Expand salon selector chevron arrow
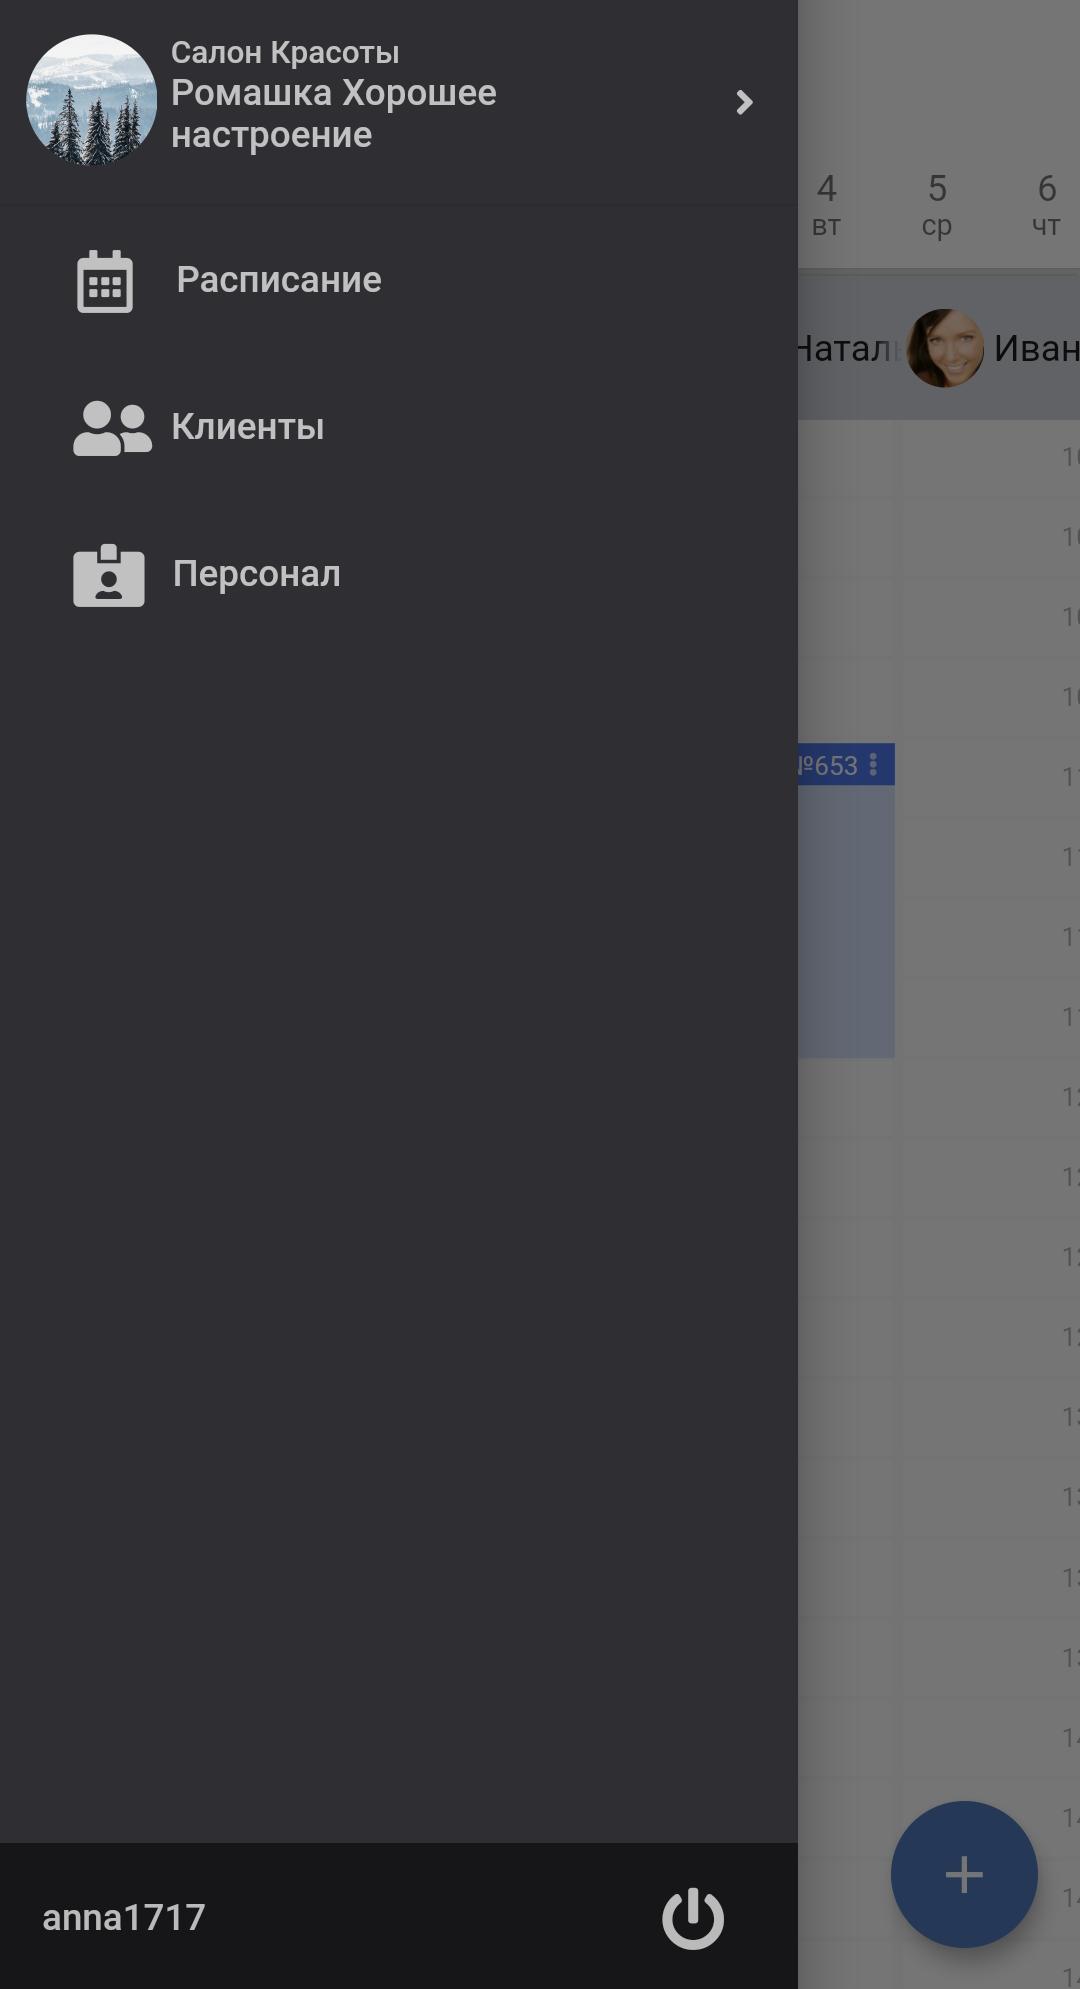 click(x=744, y=102)
